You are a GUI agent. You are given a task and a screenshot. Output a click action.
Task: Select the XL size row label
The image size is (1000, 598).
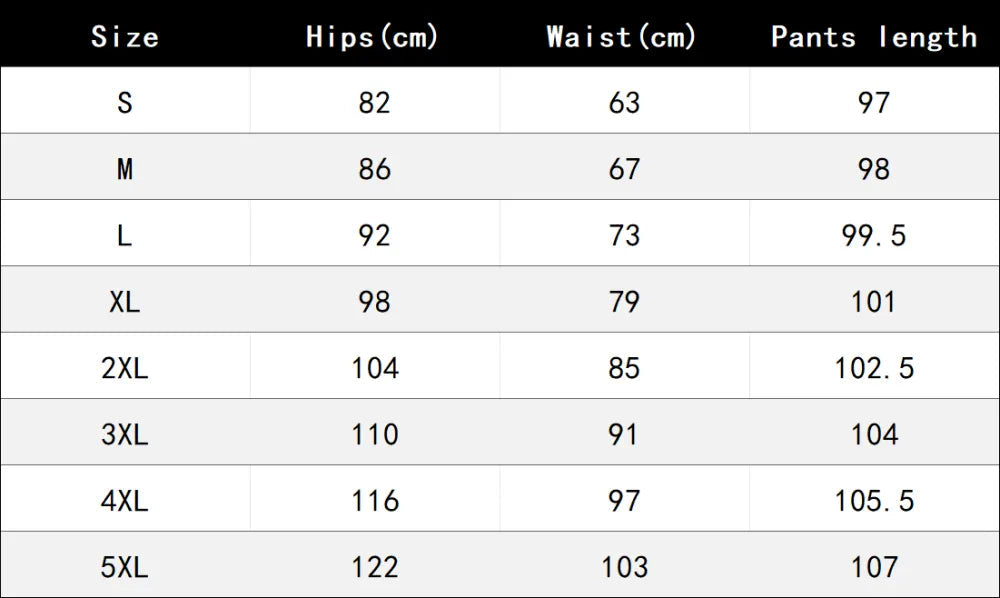point(125,302)
